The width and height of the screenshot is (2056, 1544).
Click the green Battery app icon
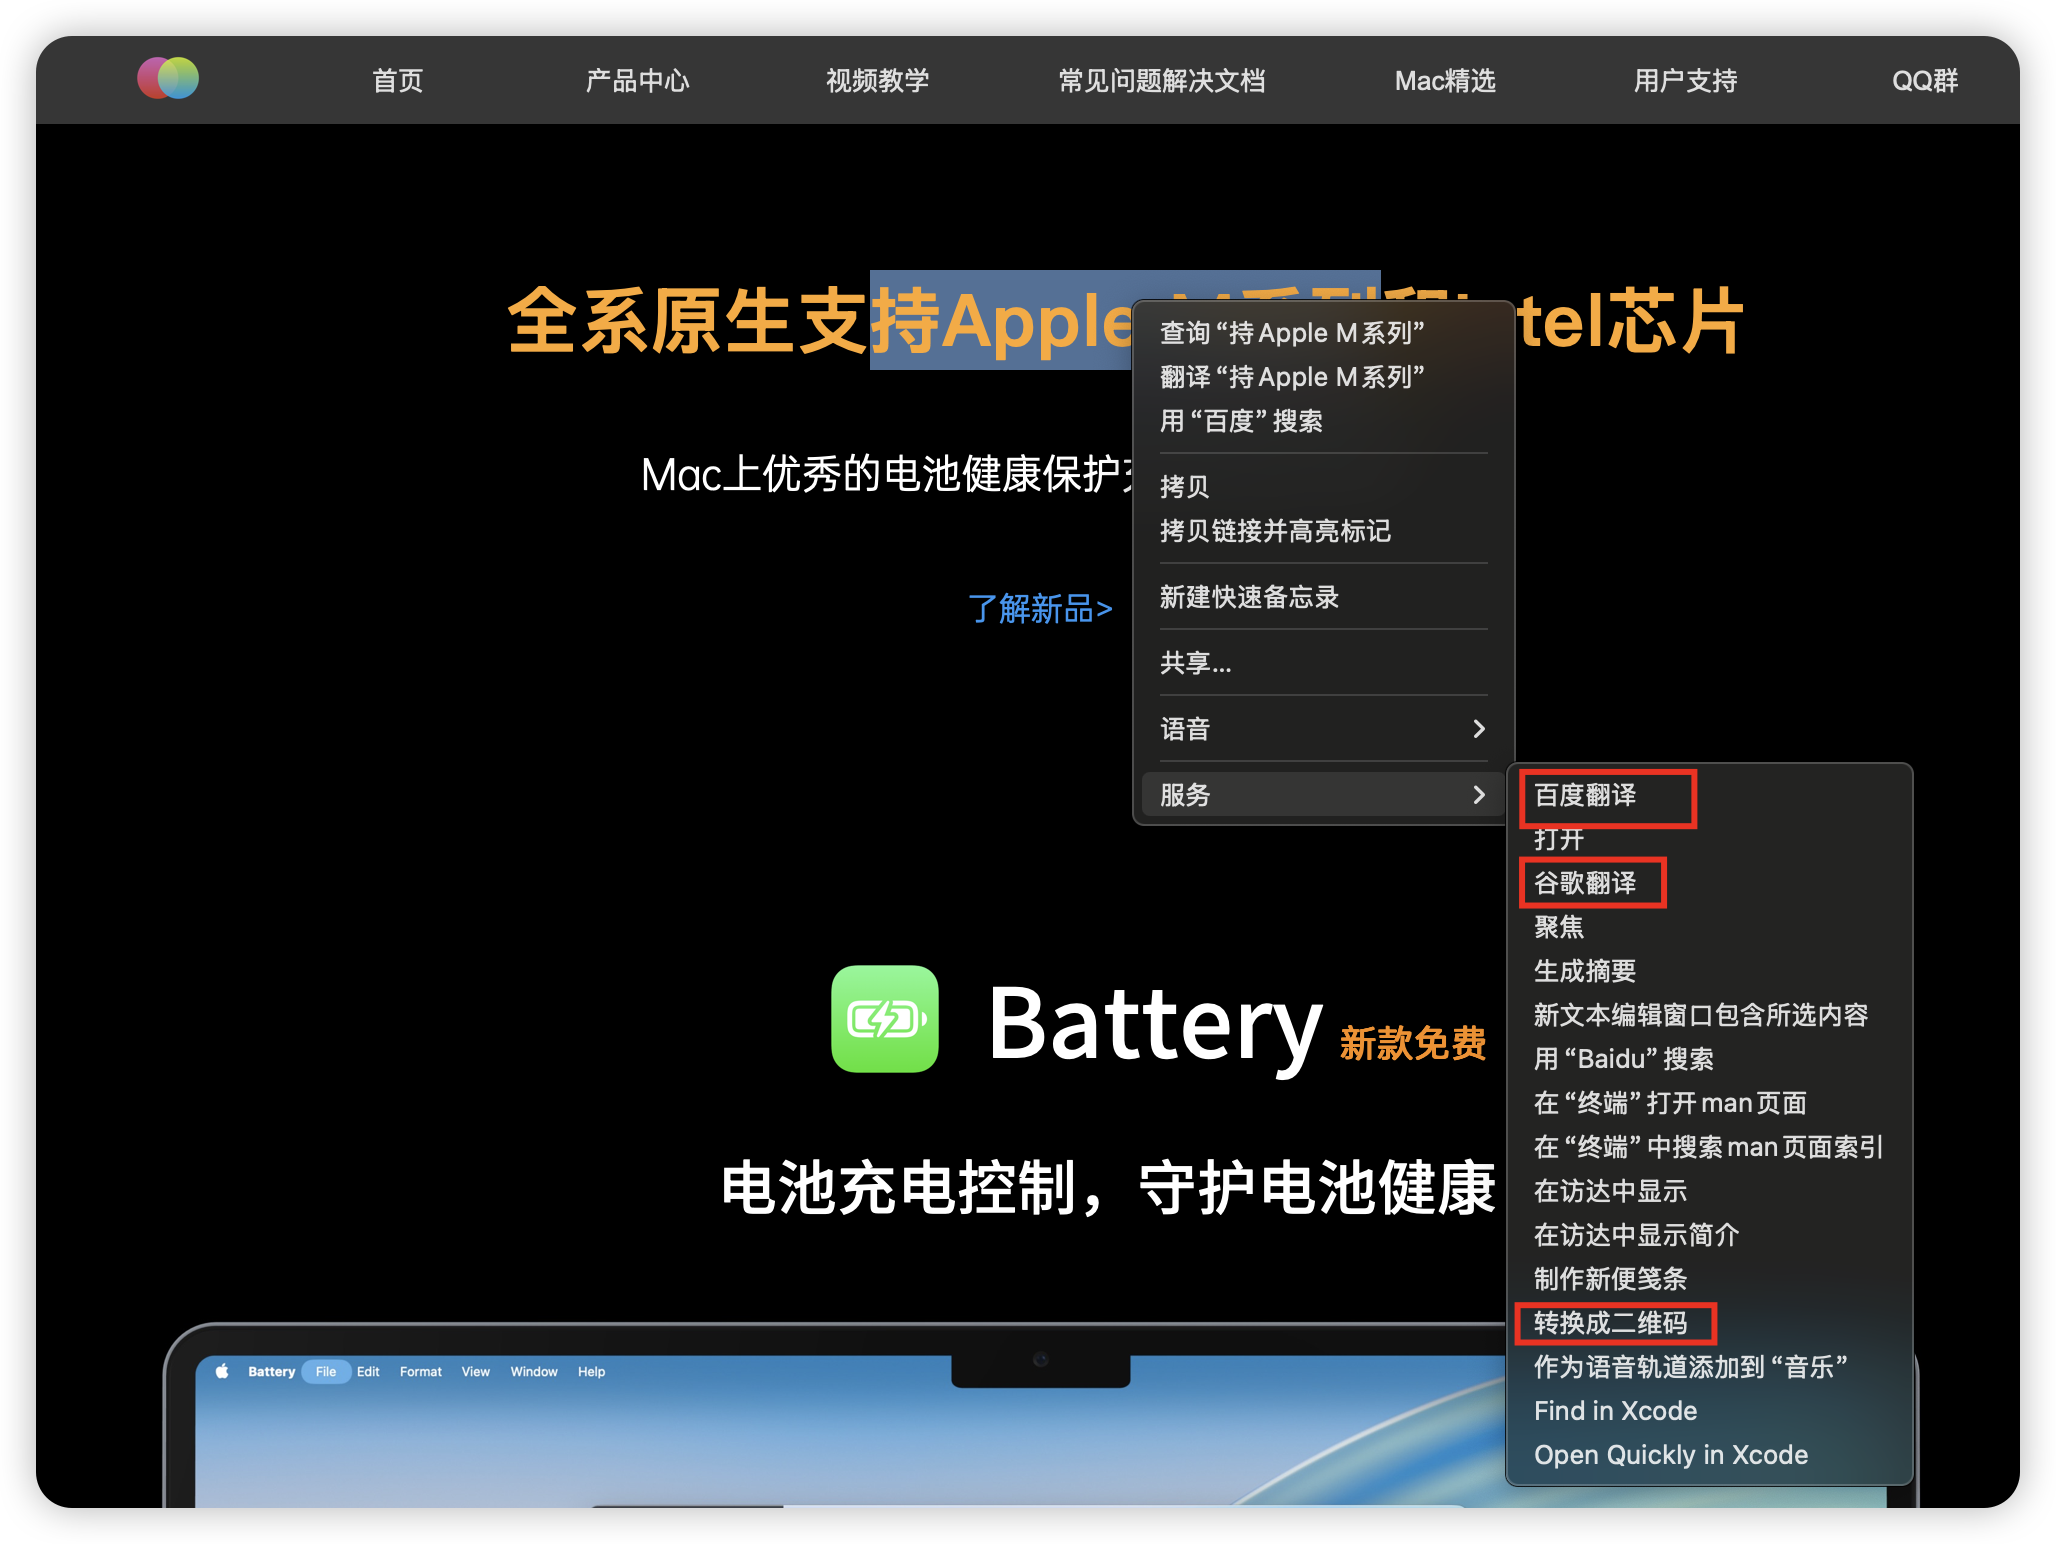(885, 1019)
